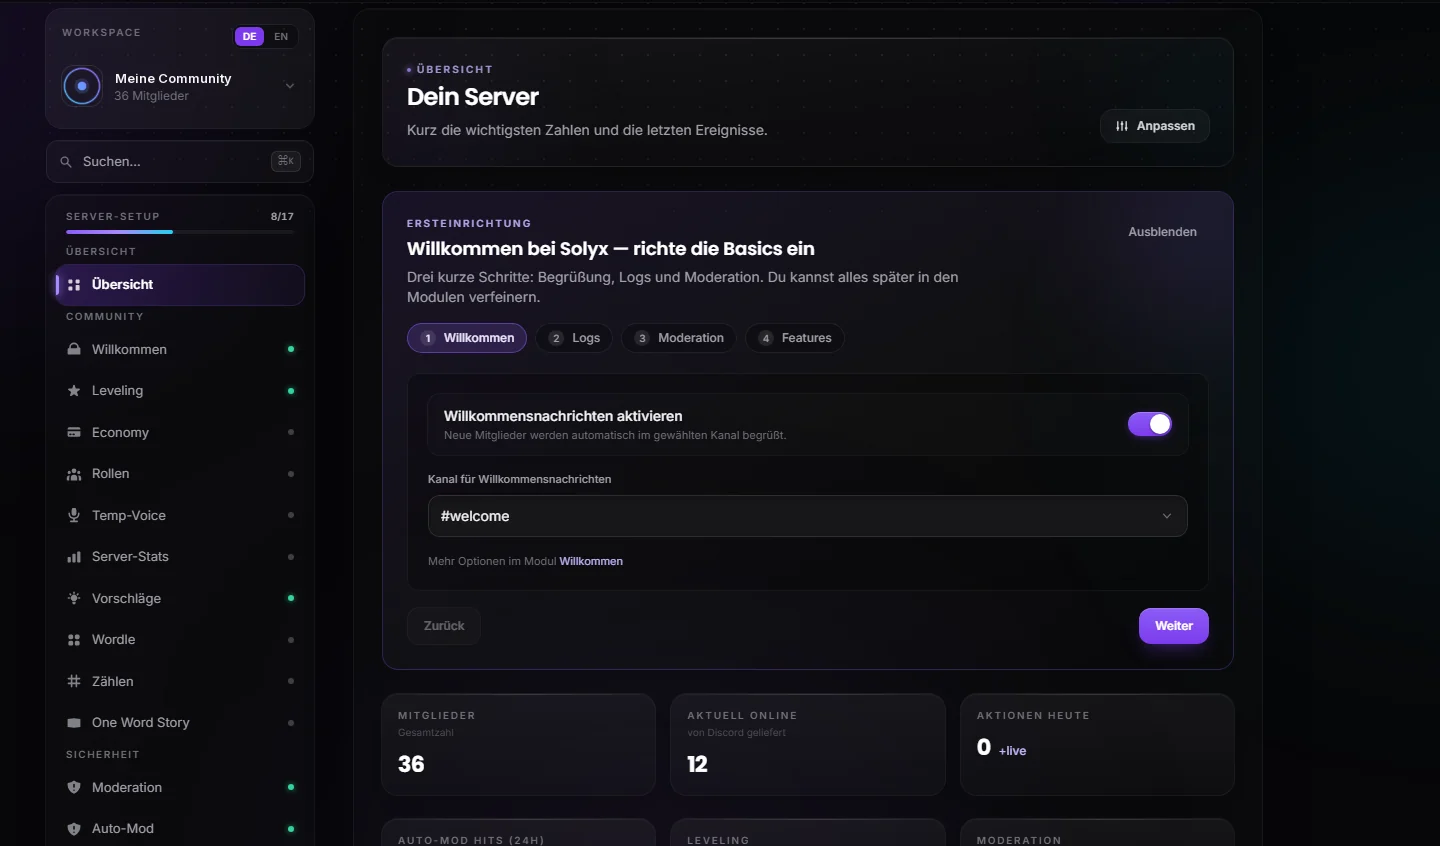This screenshot has height=846, width=1440.
Task: Click the Vorschläge lightbulb icon
Action: (x=74, y=599)
